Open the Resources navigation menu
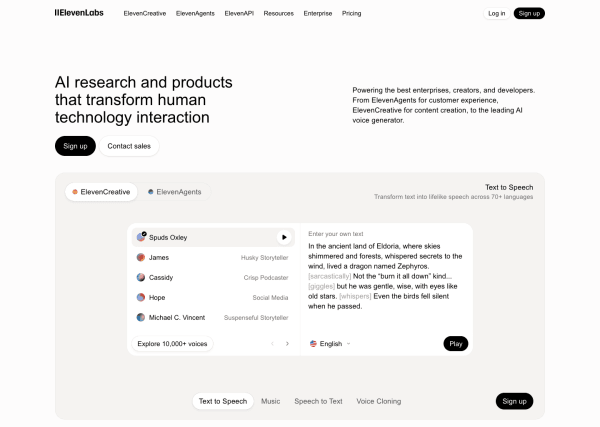600x427 pixels. (x=279, y=13)
